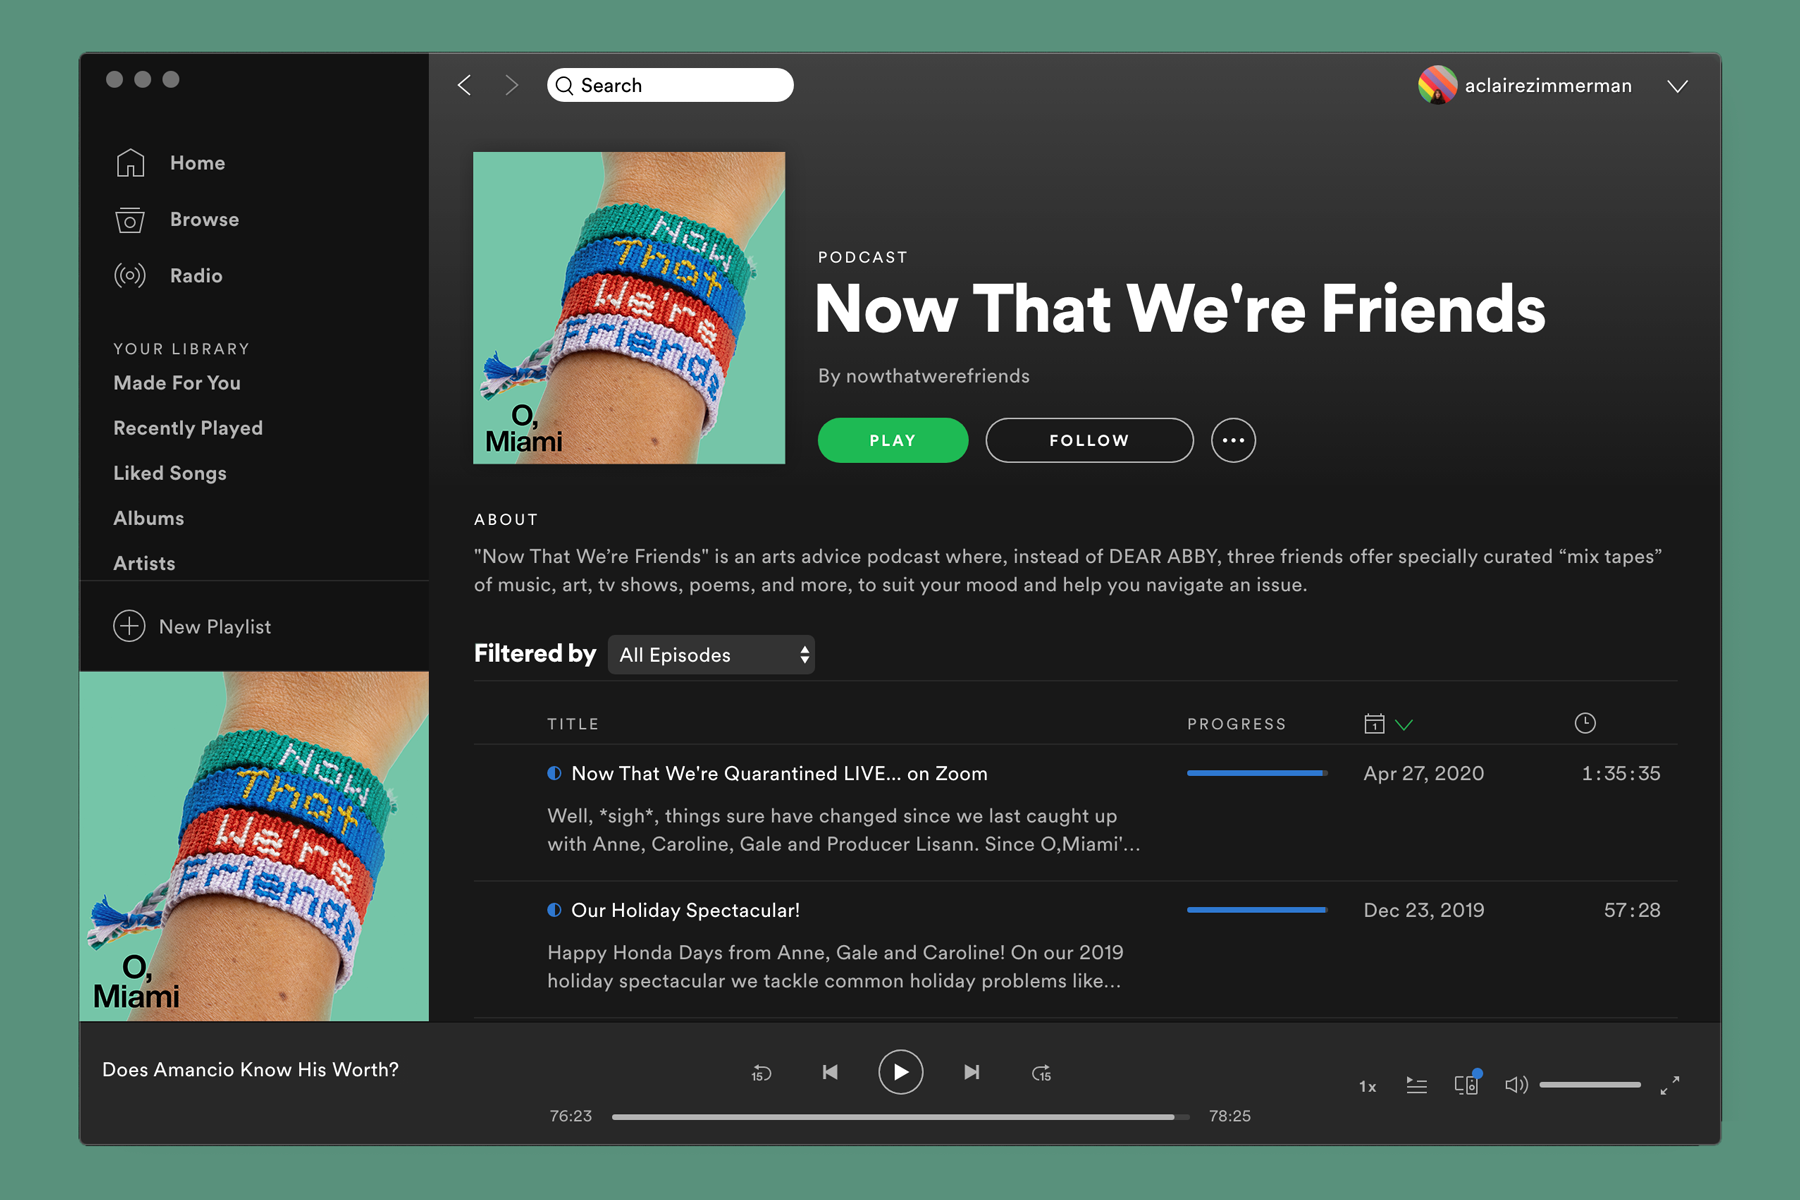This screenshot has height=1200, width=1800.
Task: Open Browse in the sidebar
Action: (x=204, y=219)
